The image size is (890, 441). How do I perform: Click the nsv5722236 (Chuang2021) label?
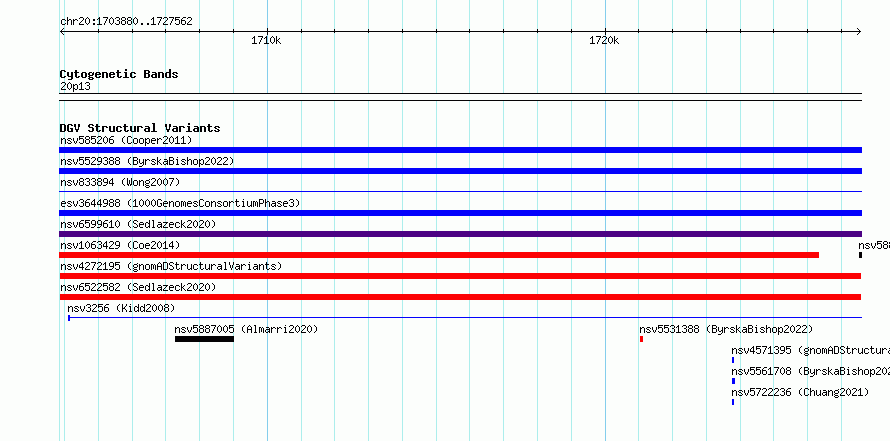tap(800, 392)
